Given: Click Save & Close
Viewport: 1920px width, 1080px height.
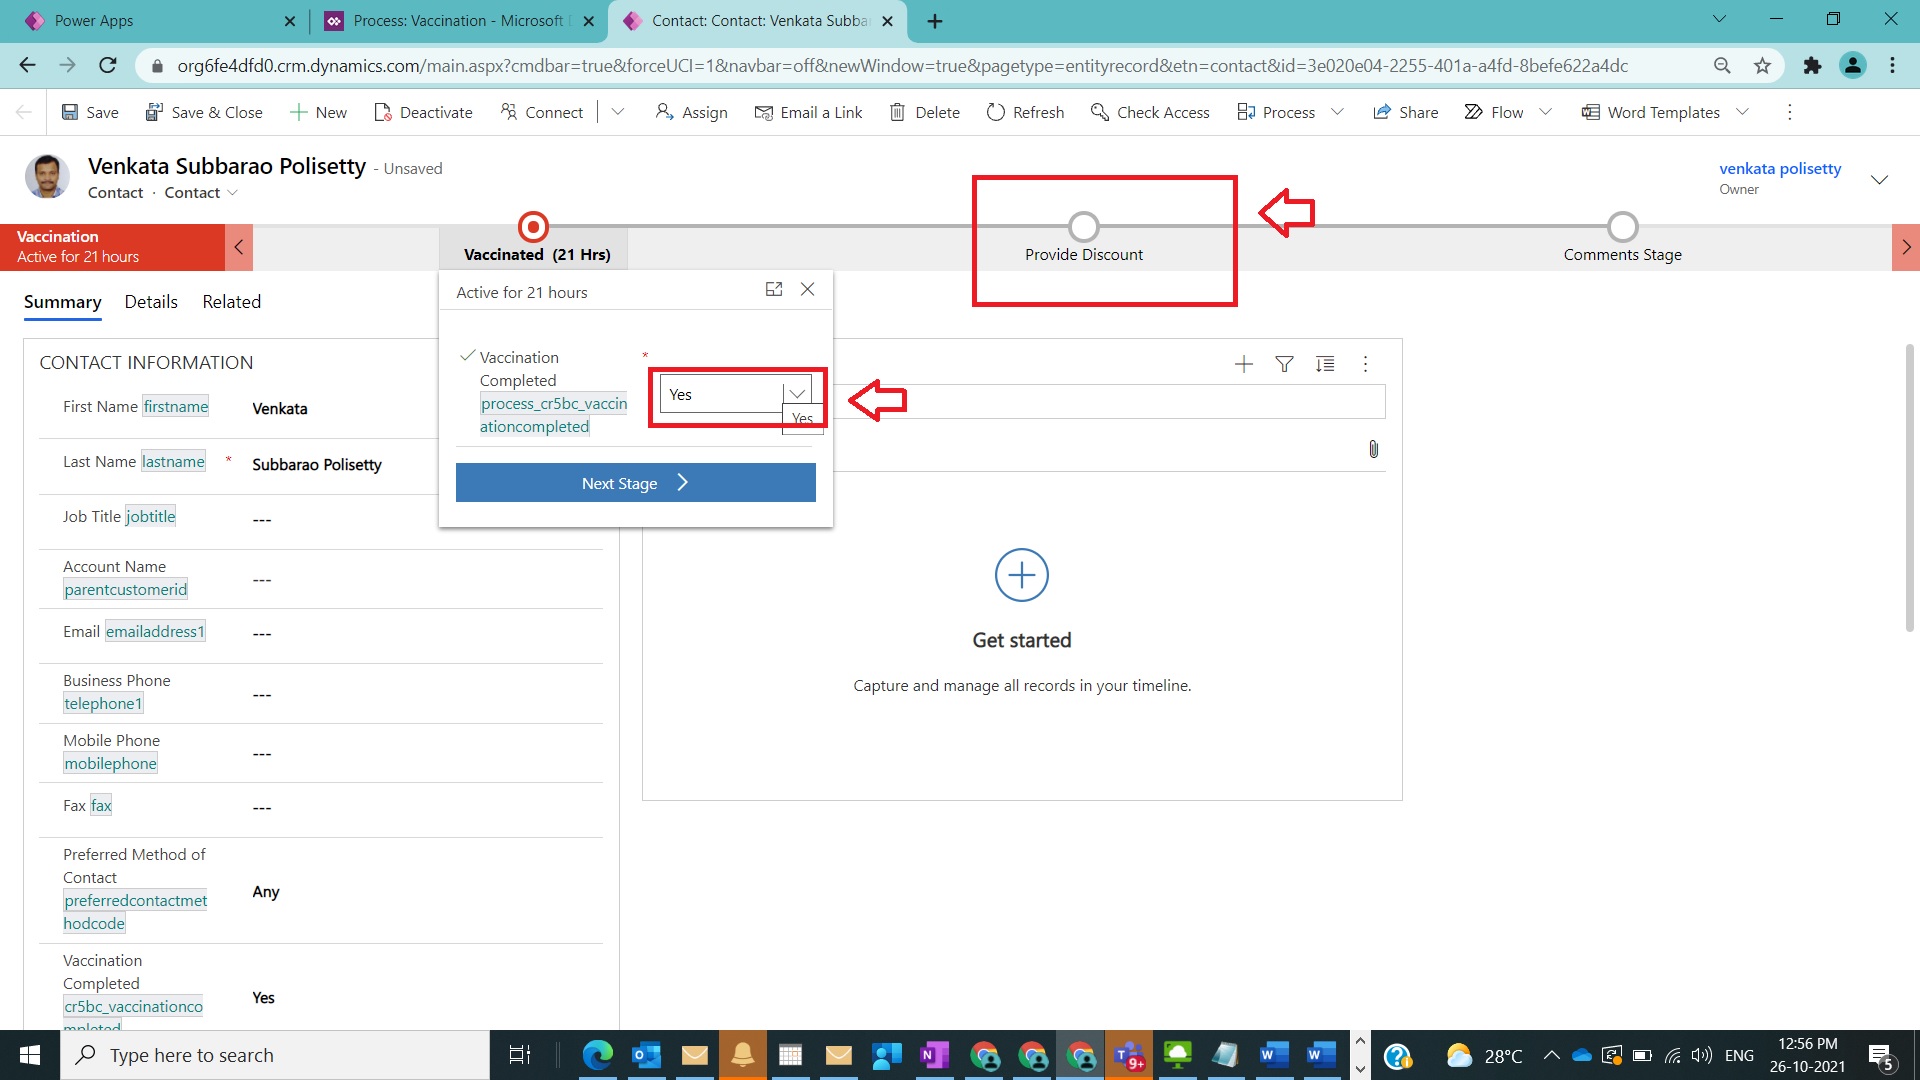Looking at the screenshot, I should pyautogui.click(x=204, y=112).
